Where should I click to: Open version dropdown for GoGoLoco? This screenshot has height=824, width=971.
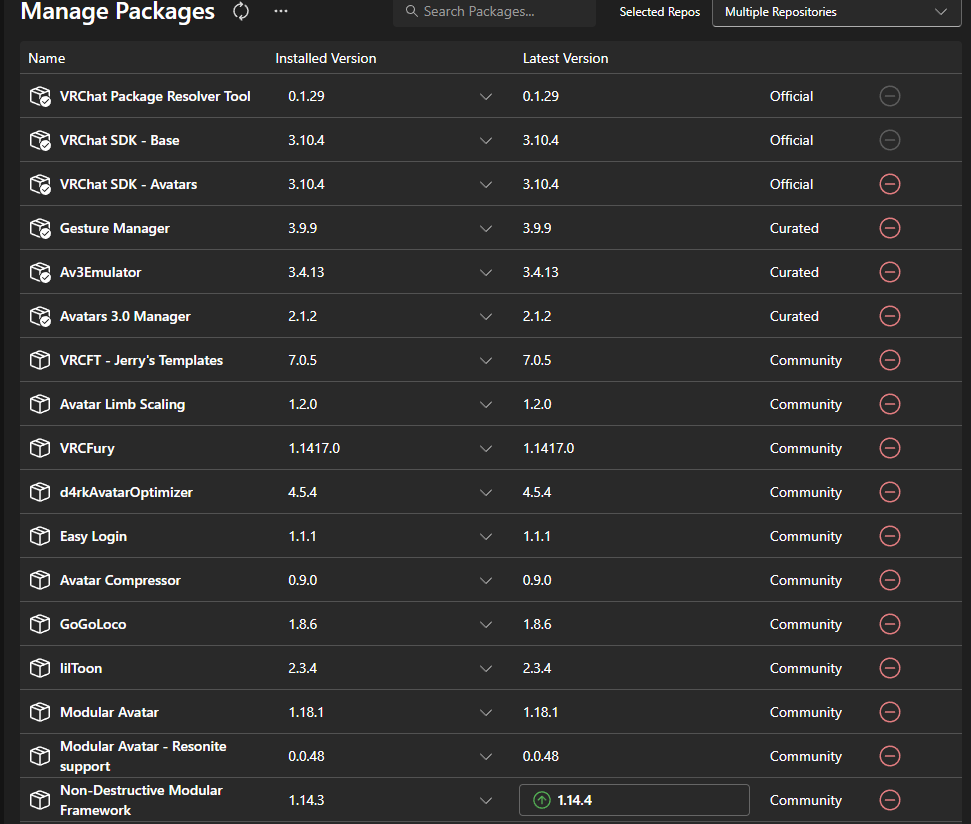486,624
